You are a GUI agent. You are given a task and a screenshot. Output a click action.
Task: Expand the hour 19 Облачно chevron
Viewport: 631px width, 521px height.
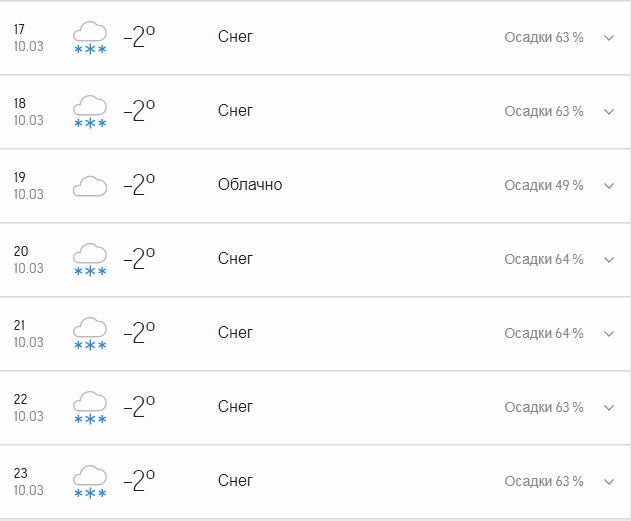(609, 186)
